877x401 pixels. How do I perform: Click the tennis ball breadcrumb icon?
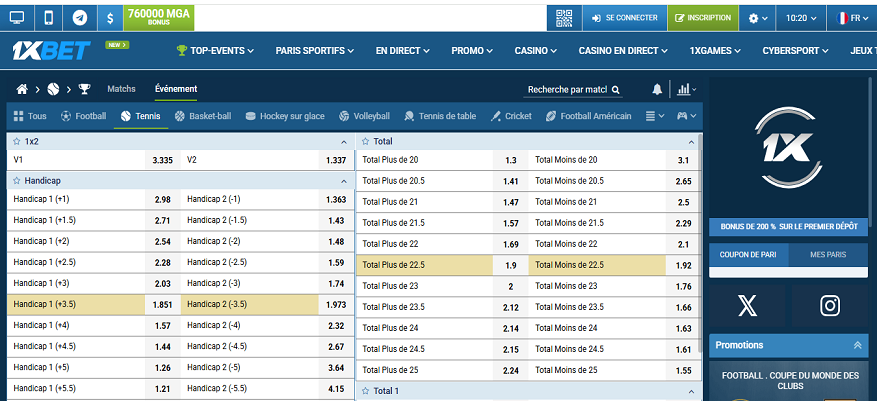point(53,89)
